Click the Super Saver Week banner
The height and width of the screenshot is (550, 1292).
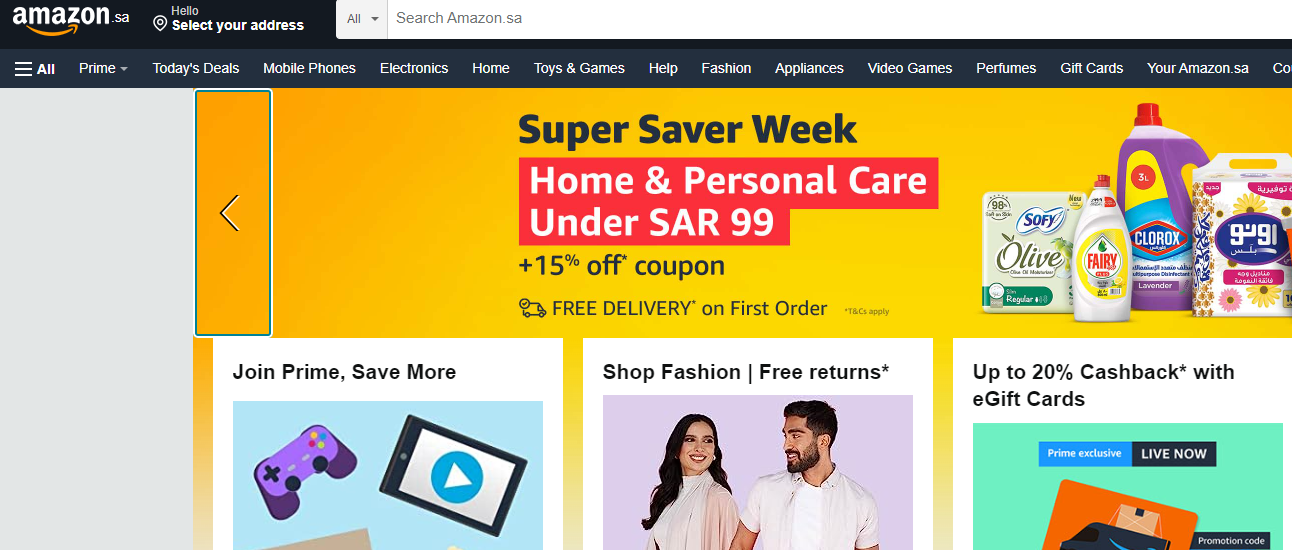(x=780, y=213)
